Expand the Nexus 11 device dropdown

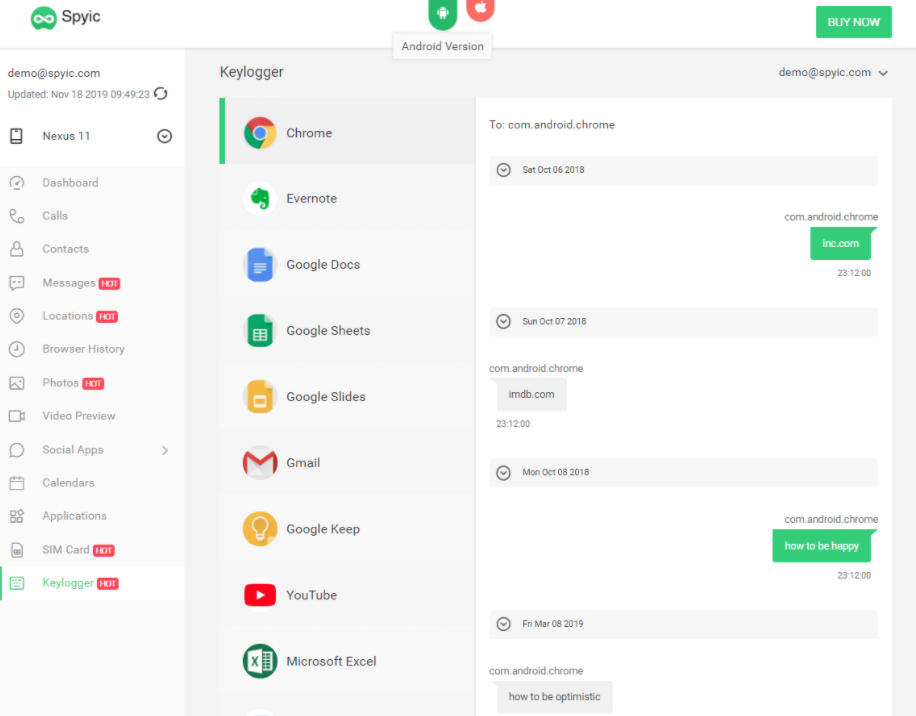165,136
